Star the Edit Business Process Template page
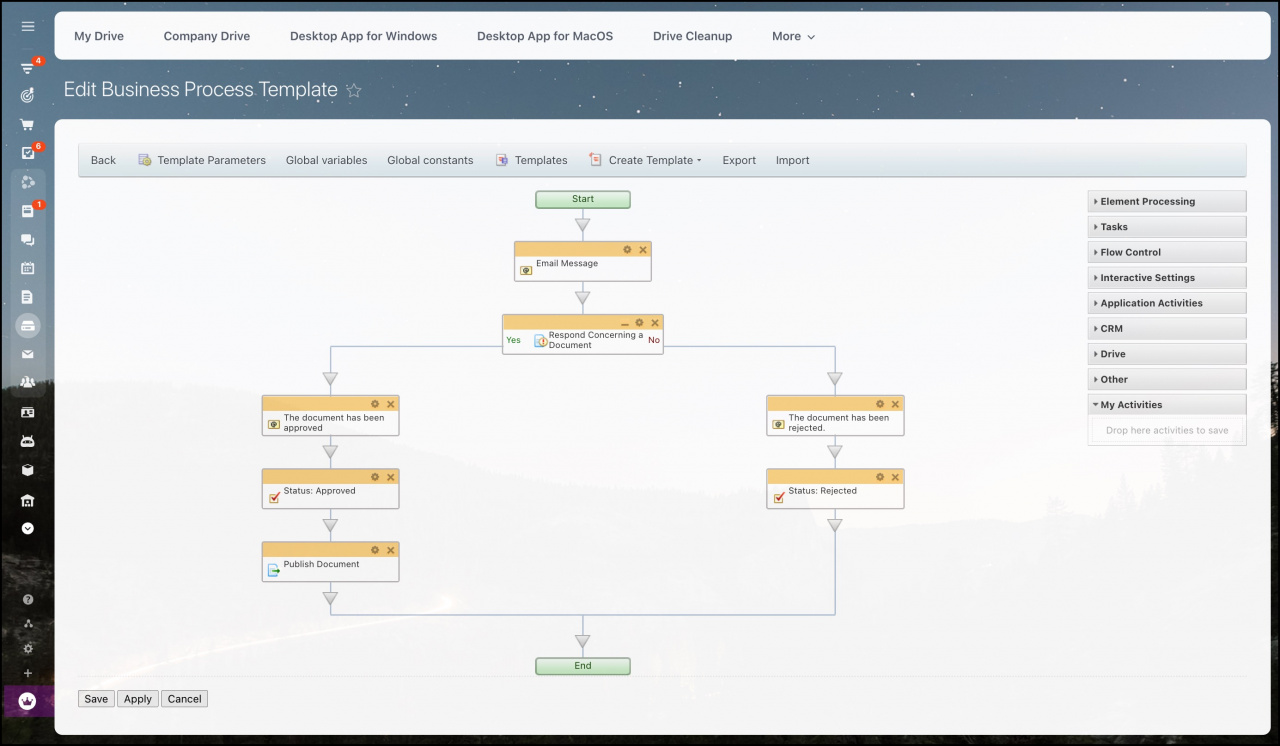The width and height of the screenshot is (1280, 746). 354,90
